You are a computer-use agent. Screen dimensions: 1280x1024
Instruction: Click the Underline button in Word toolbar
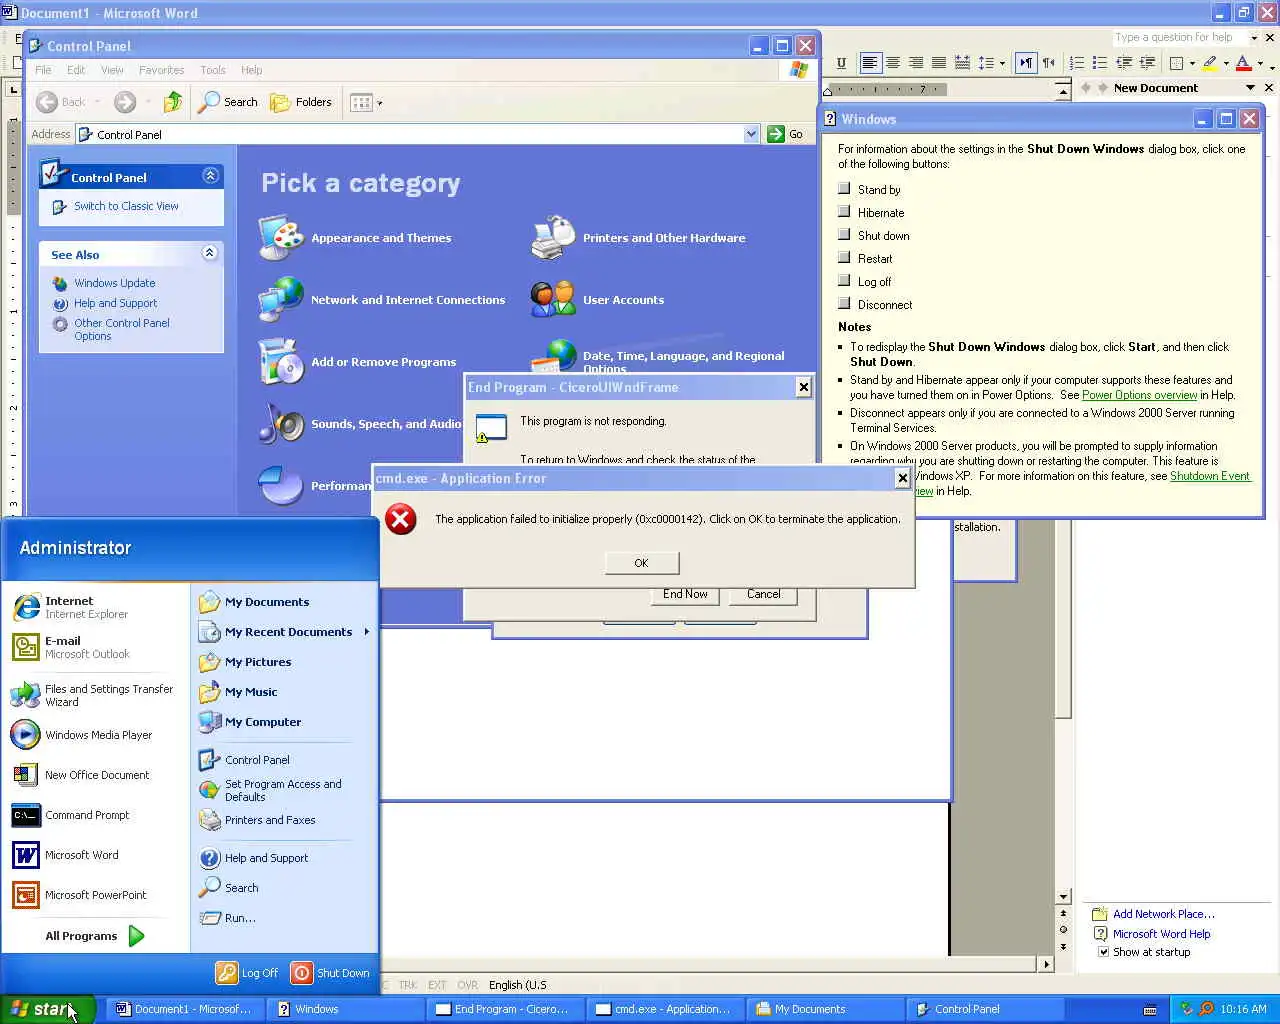coord(841,63)
